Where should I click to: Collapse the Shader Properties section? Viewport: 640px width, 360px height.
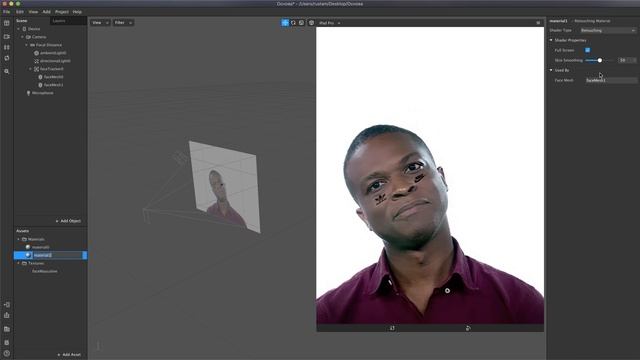coord(551,40)
